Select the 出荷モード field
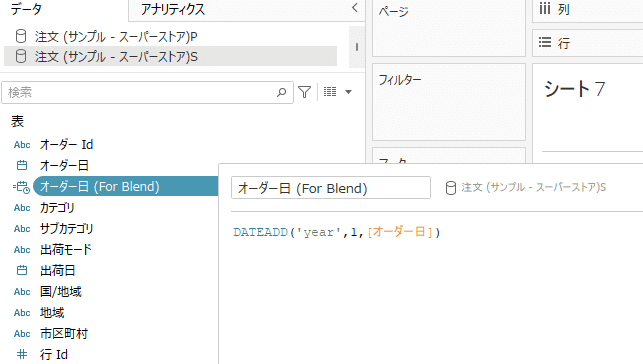This screenshot has height=364, width=643. click(66, 249)
